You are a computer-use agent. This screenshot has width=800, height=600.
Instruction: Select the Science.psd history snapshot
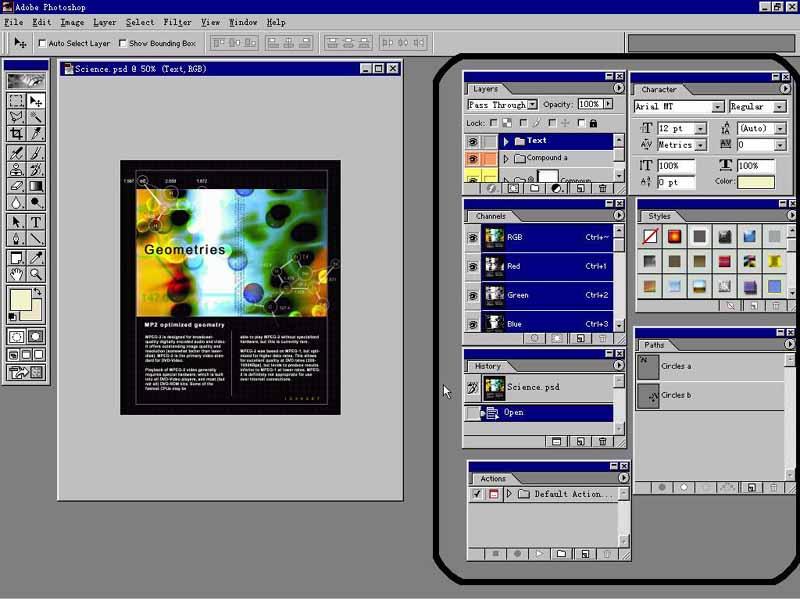tap(533, 387)
